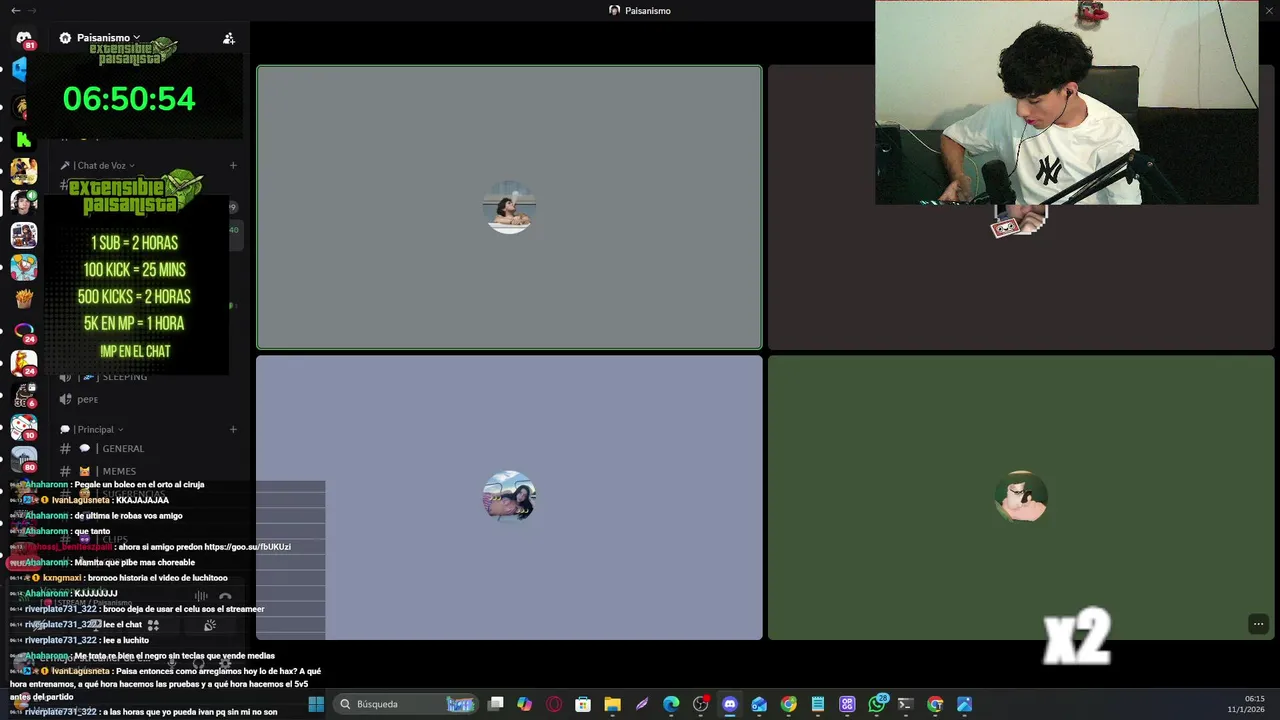Add a channel to Principal category

click(x=233, y=429)
